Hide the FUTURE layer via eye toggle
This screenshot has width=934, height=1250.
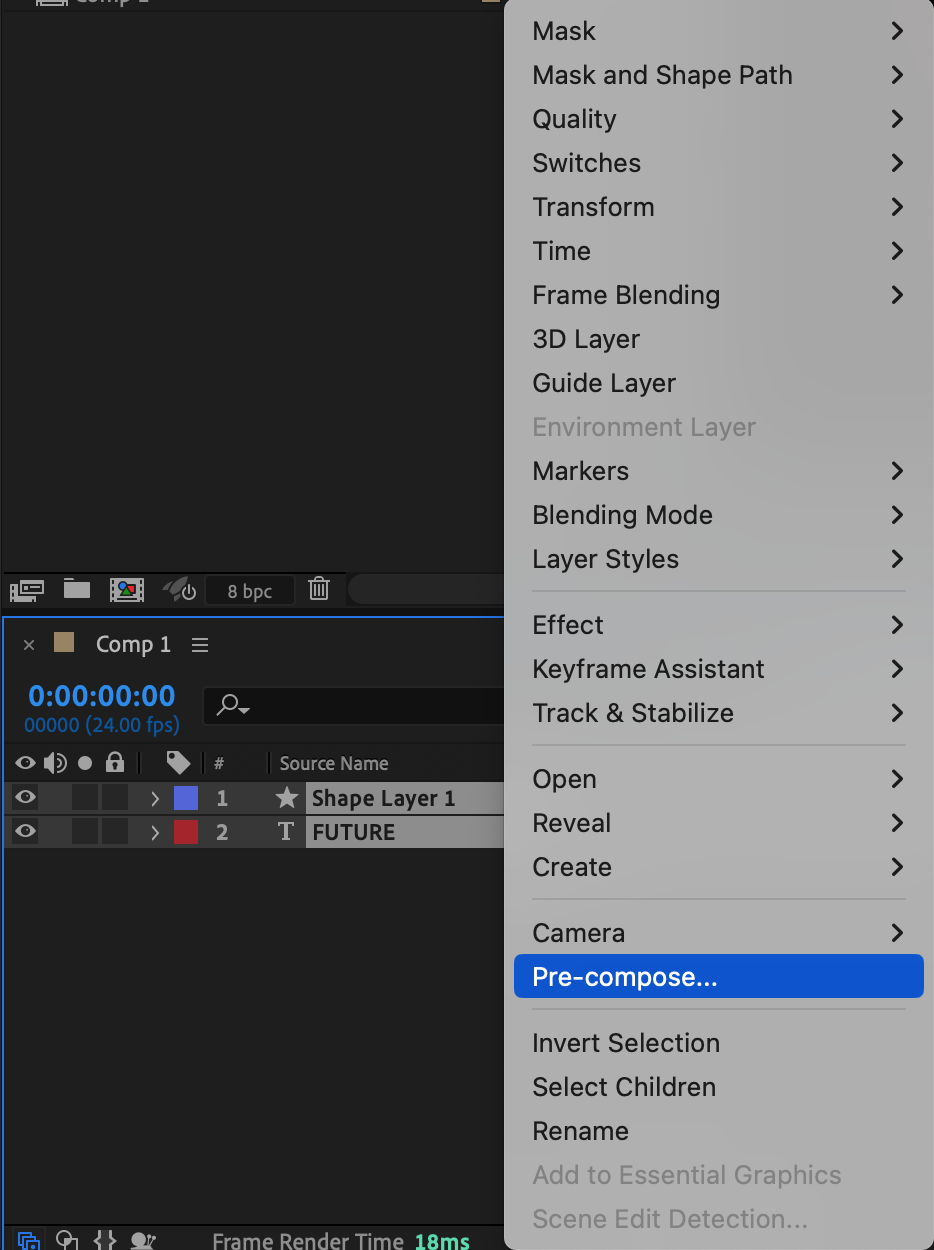pos(26,831)
